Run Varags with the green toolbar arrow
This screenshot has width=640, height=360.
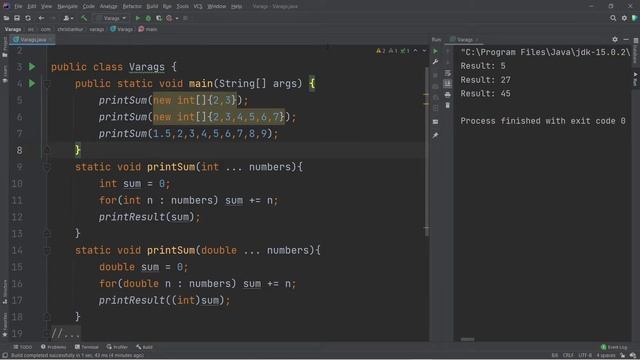138,18
